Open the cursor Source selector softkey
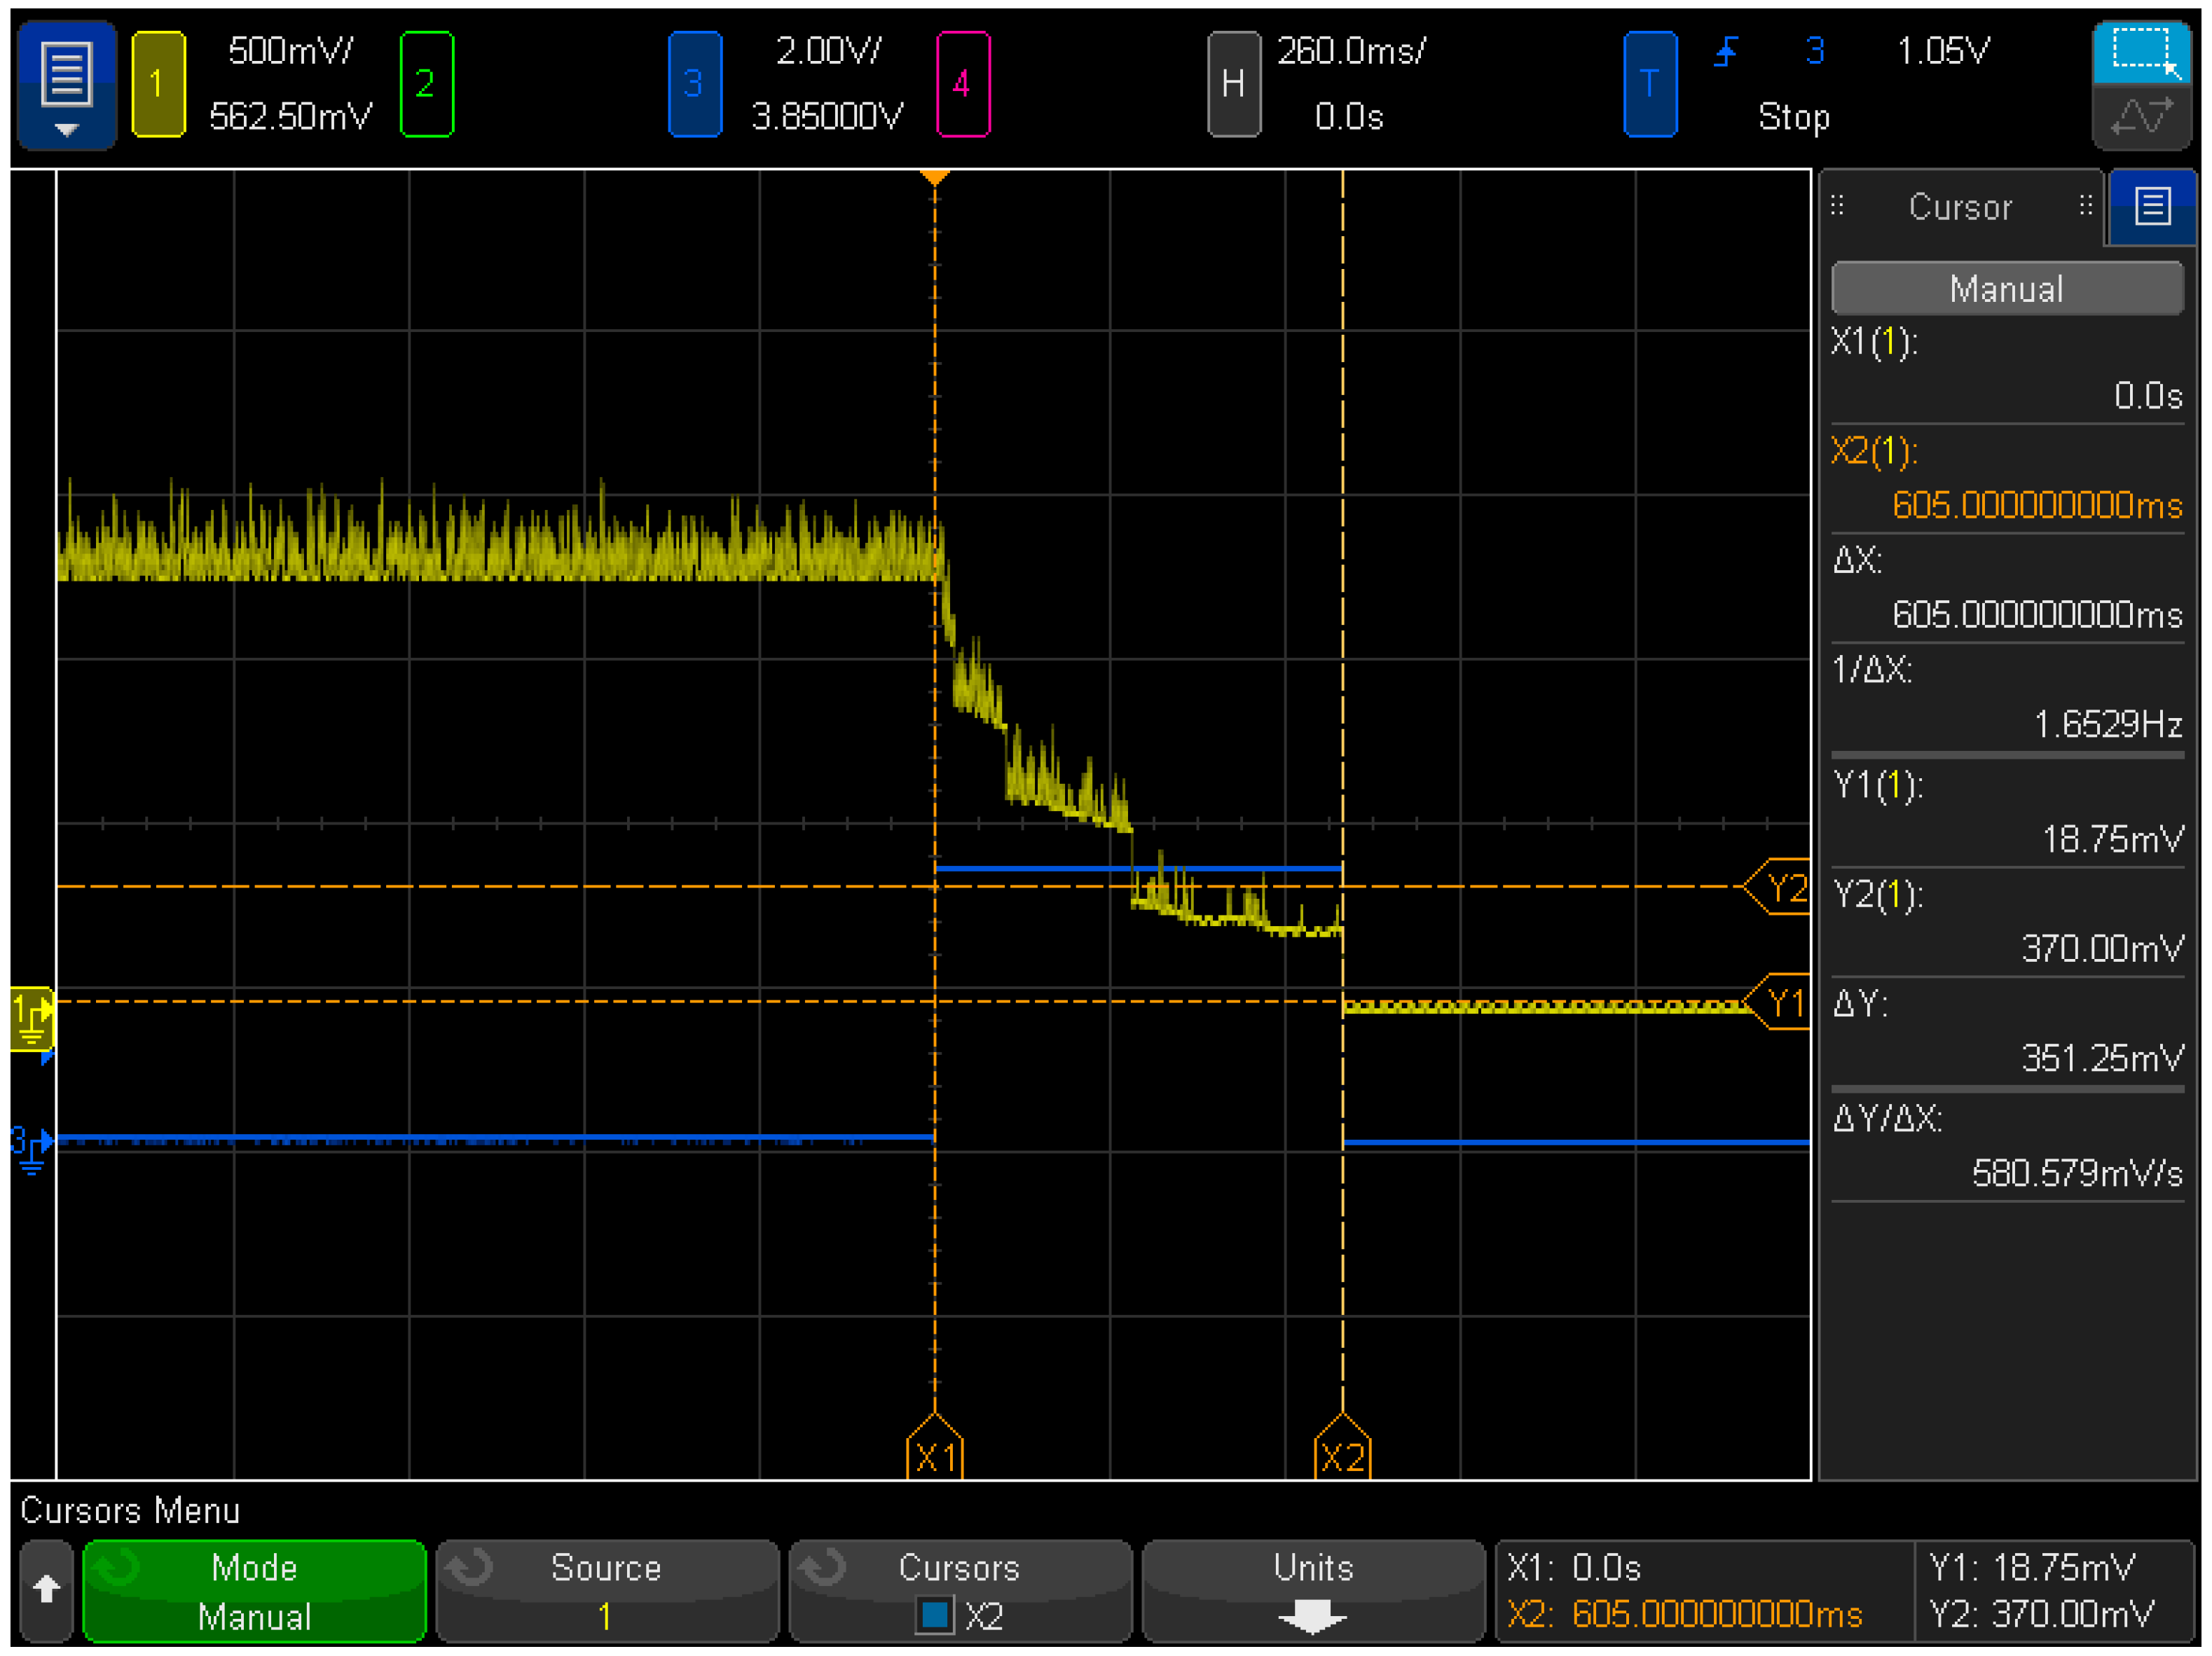Image resolution: width=2212 pixels, height=1656 pixels. pos(606,1590)
